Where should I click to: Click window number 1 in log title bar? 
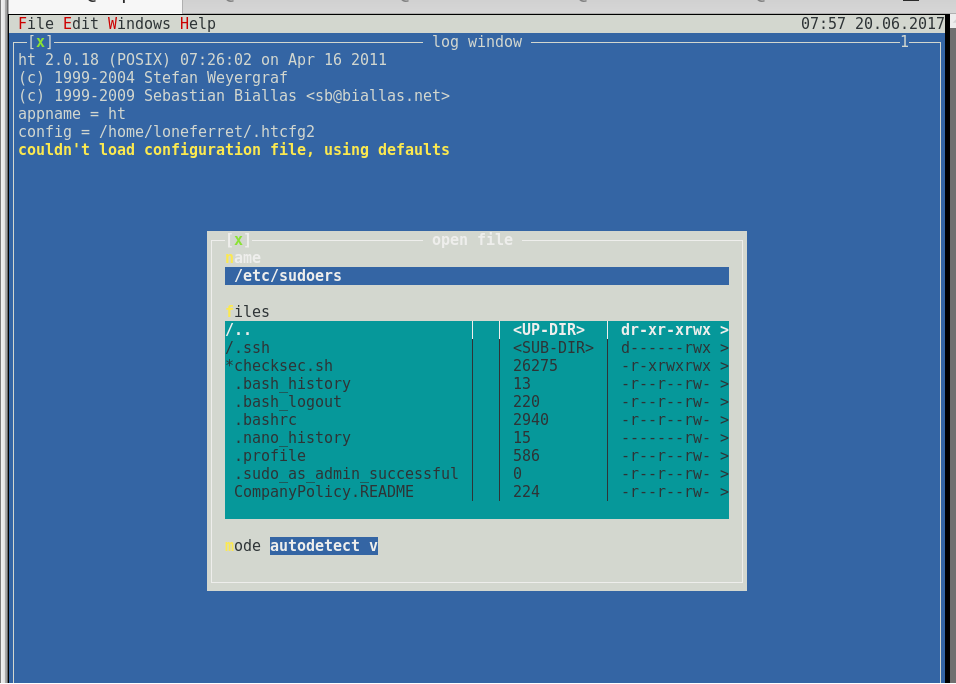[x=904, y=42]
